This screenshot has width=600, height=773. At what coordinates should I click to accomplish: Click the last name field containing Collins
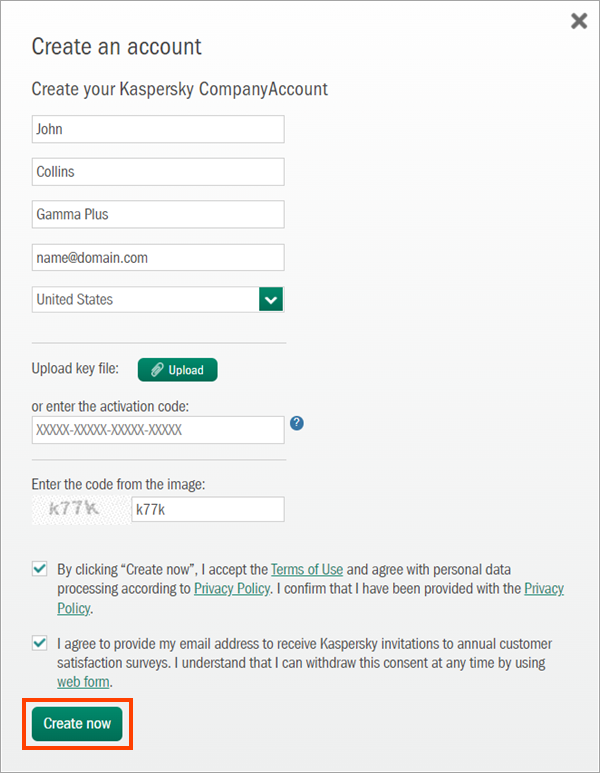158,172
